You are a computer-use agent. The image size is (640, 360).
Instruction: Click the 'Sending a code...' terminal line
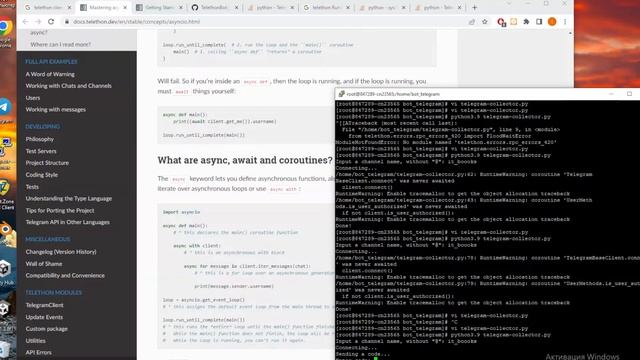[x=362, y=354]
